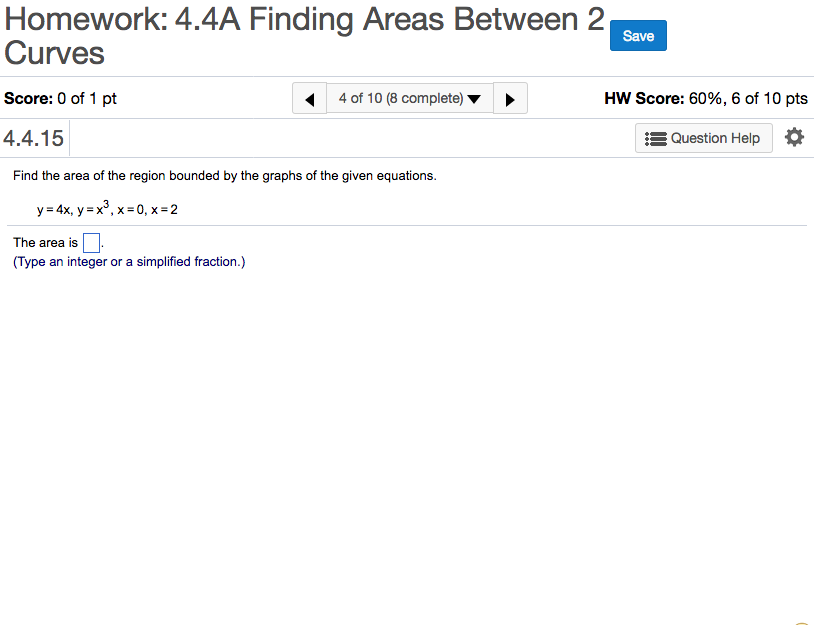Click 'The area is' label text

pos(45,243)
